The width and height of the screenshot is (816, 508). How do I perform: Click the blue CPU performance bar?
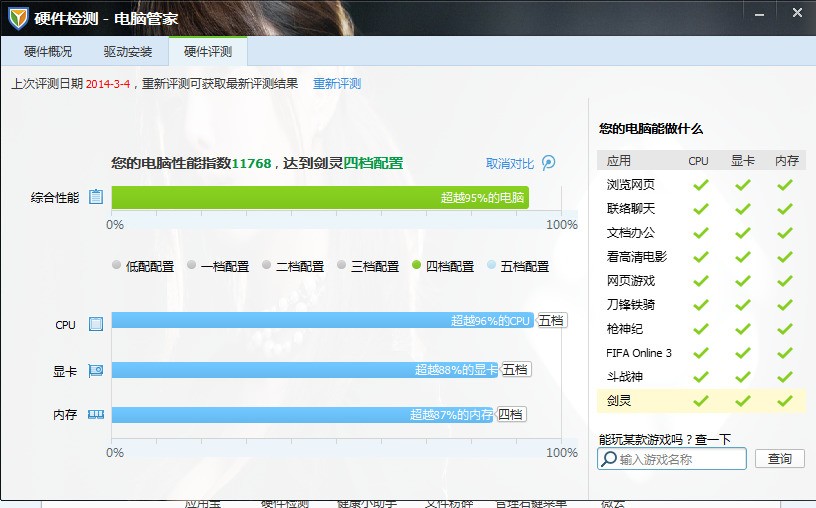click(x=323, y=320)
